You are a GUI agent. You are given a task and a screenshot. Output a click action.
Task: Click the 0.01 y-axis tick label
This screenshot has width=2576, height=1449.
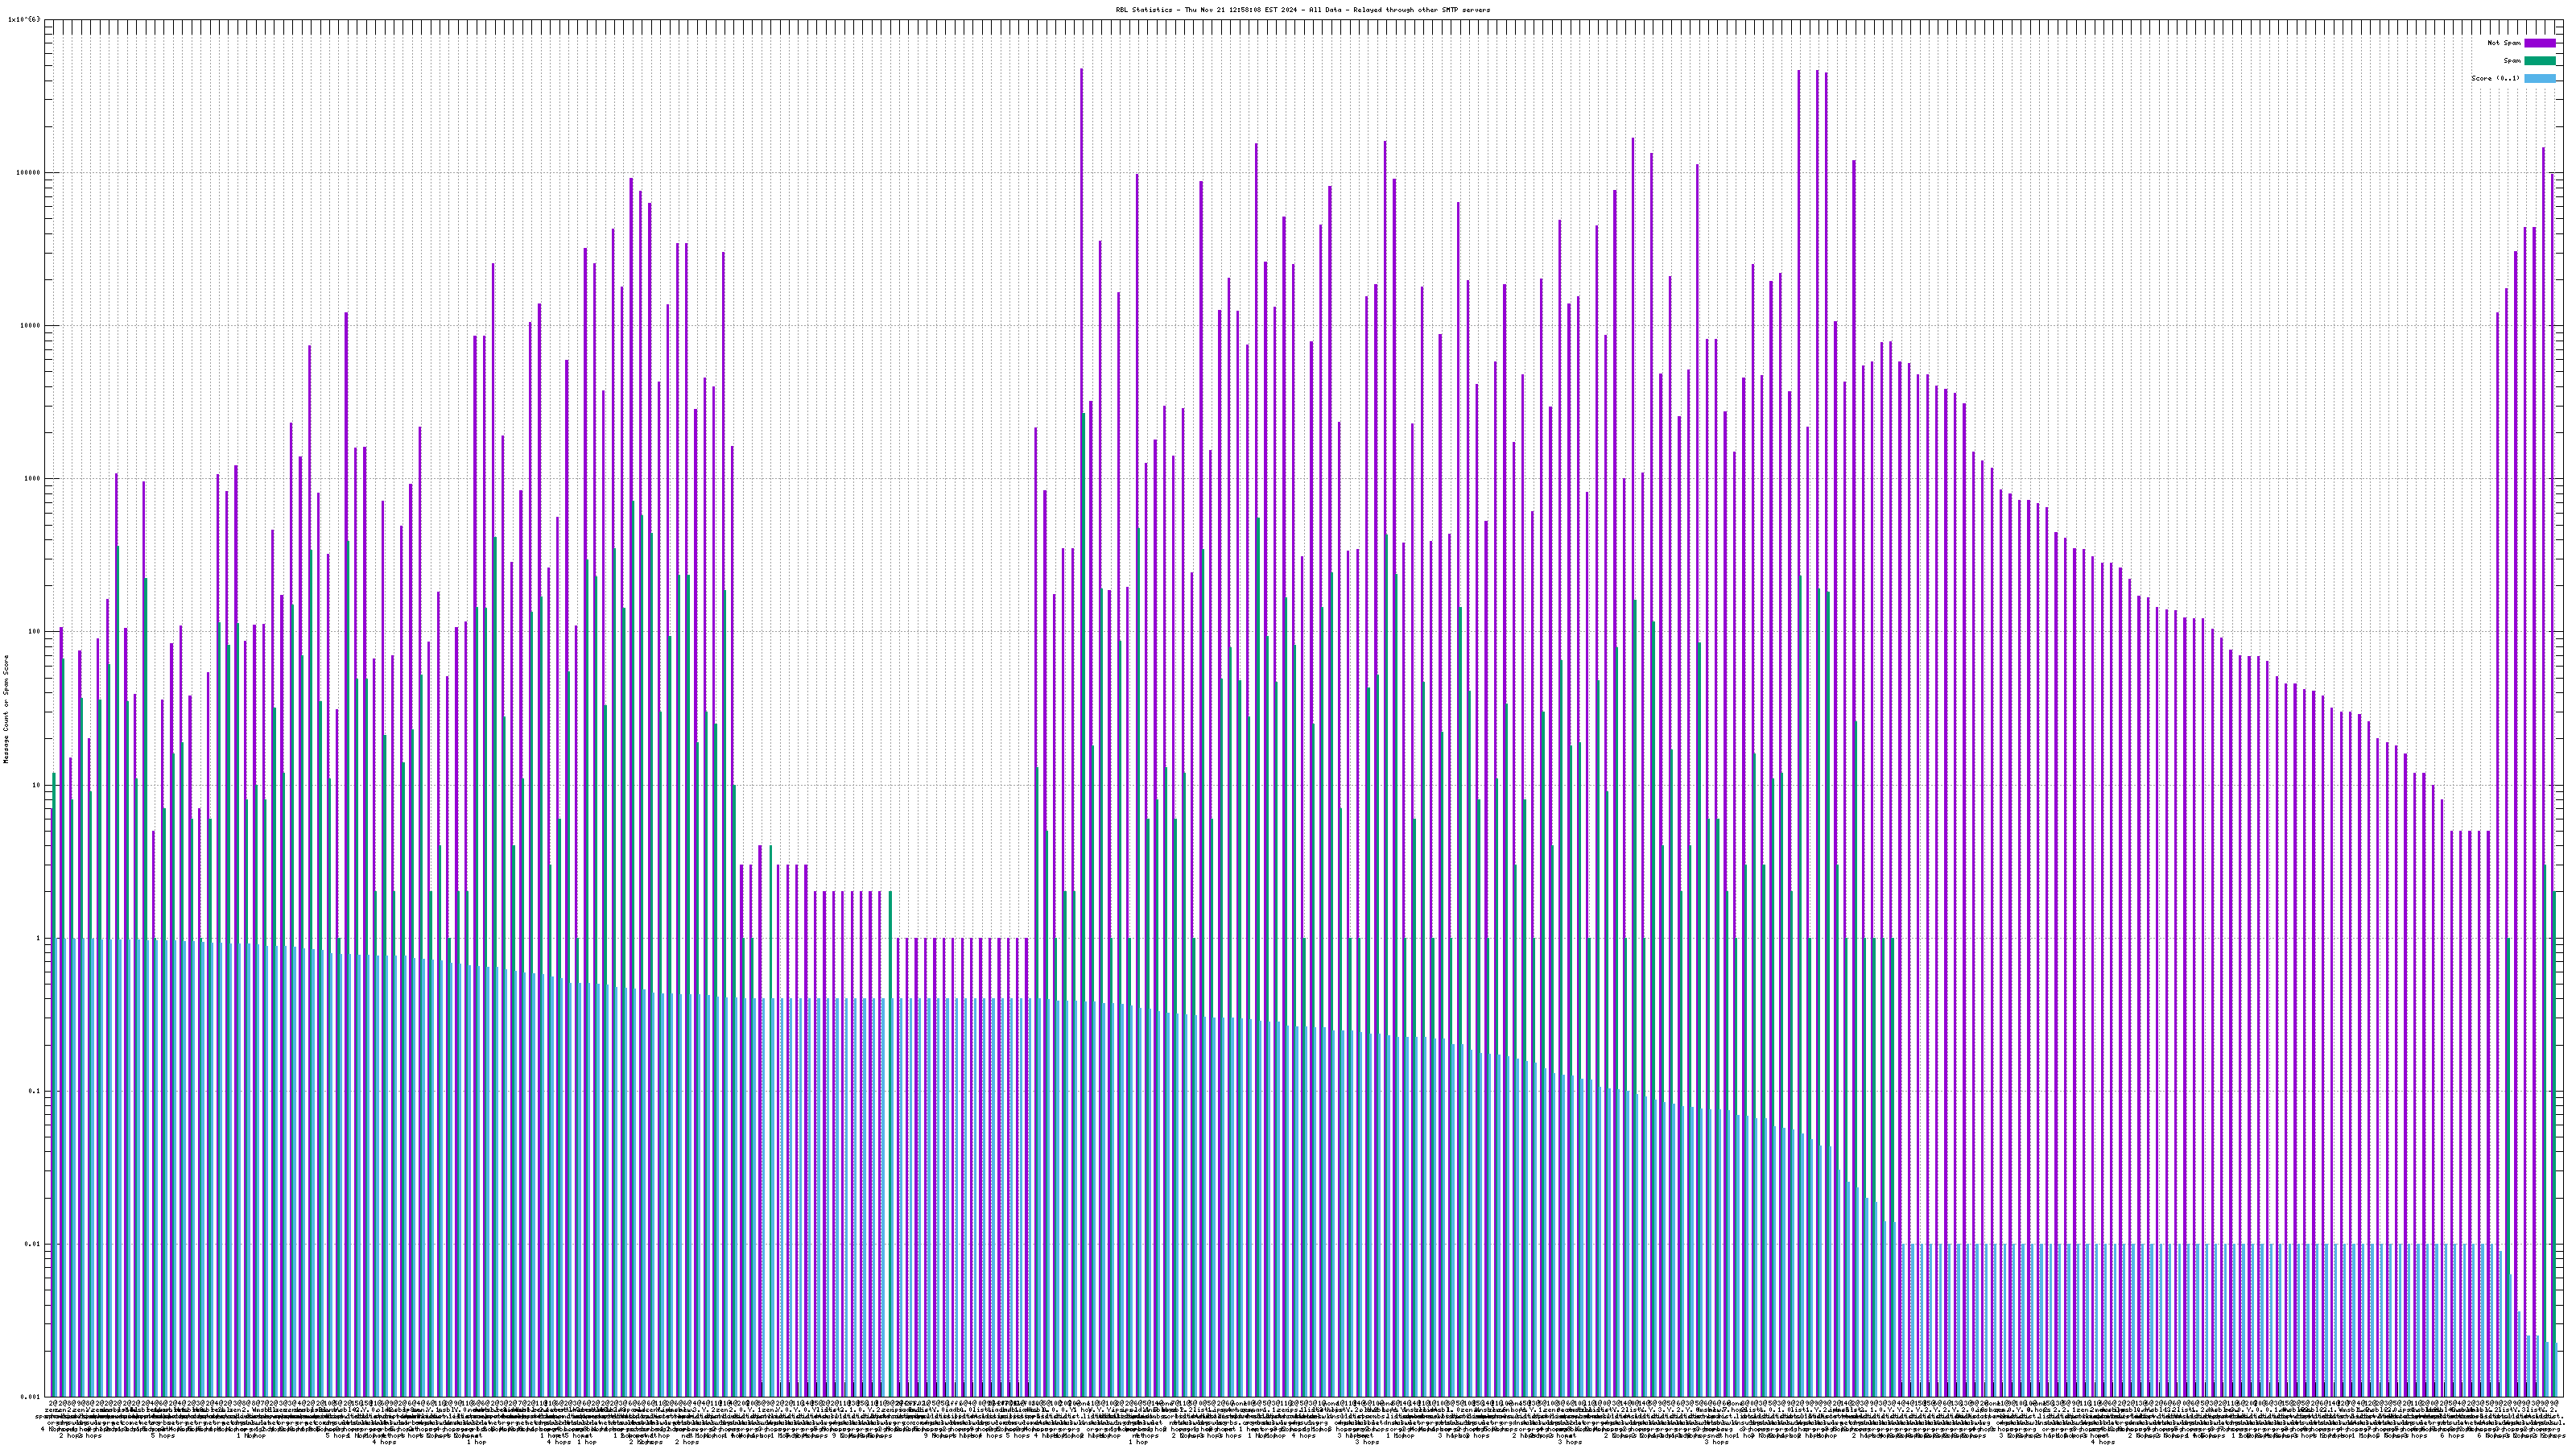coord(34,1244)
